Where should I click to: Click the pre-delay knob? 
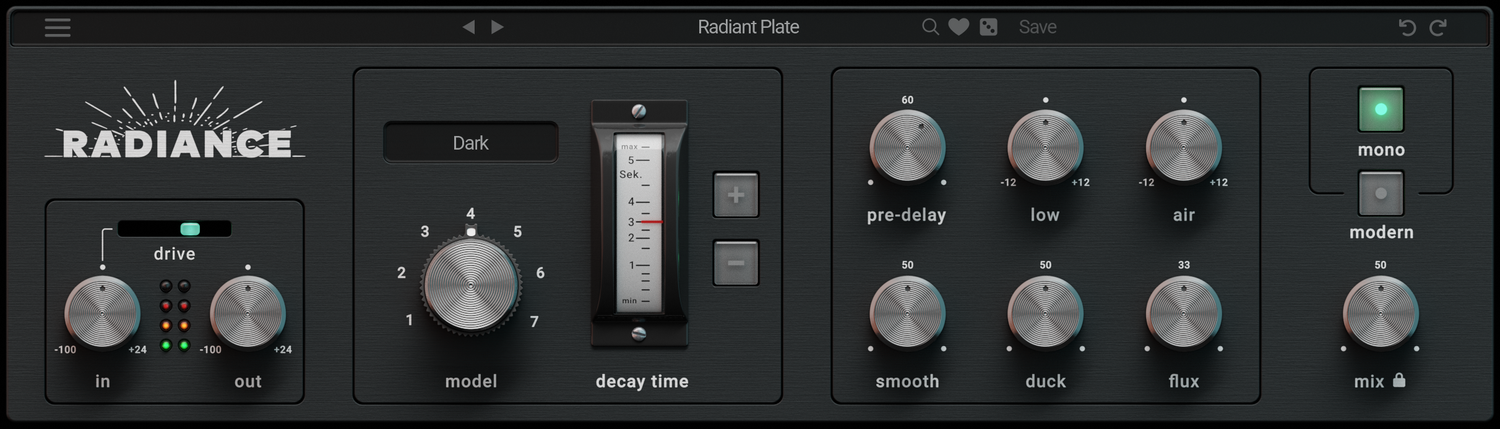(907, 147)
